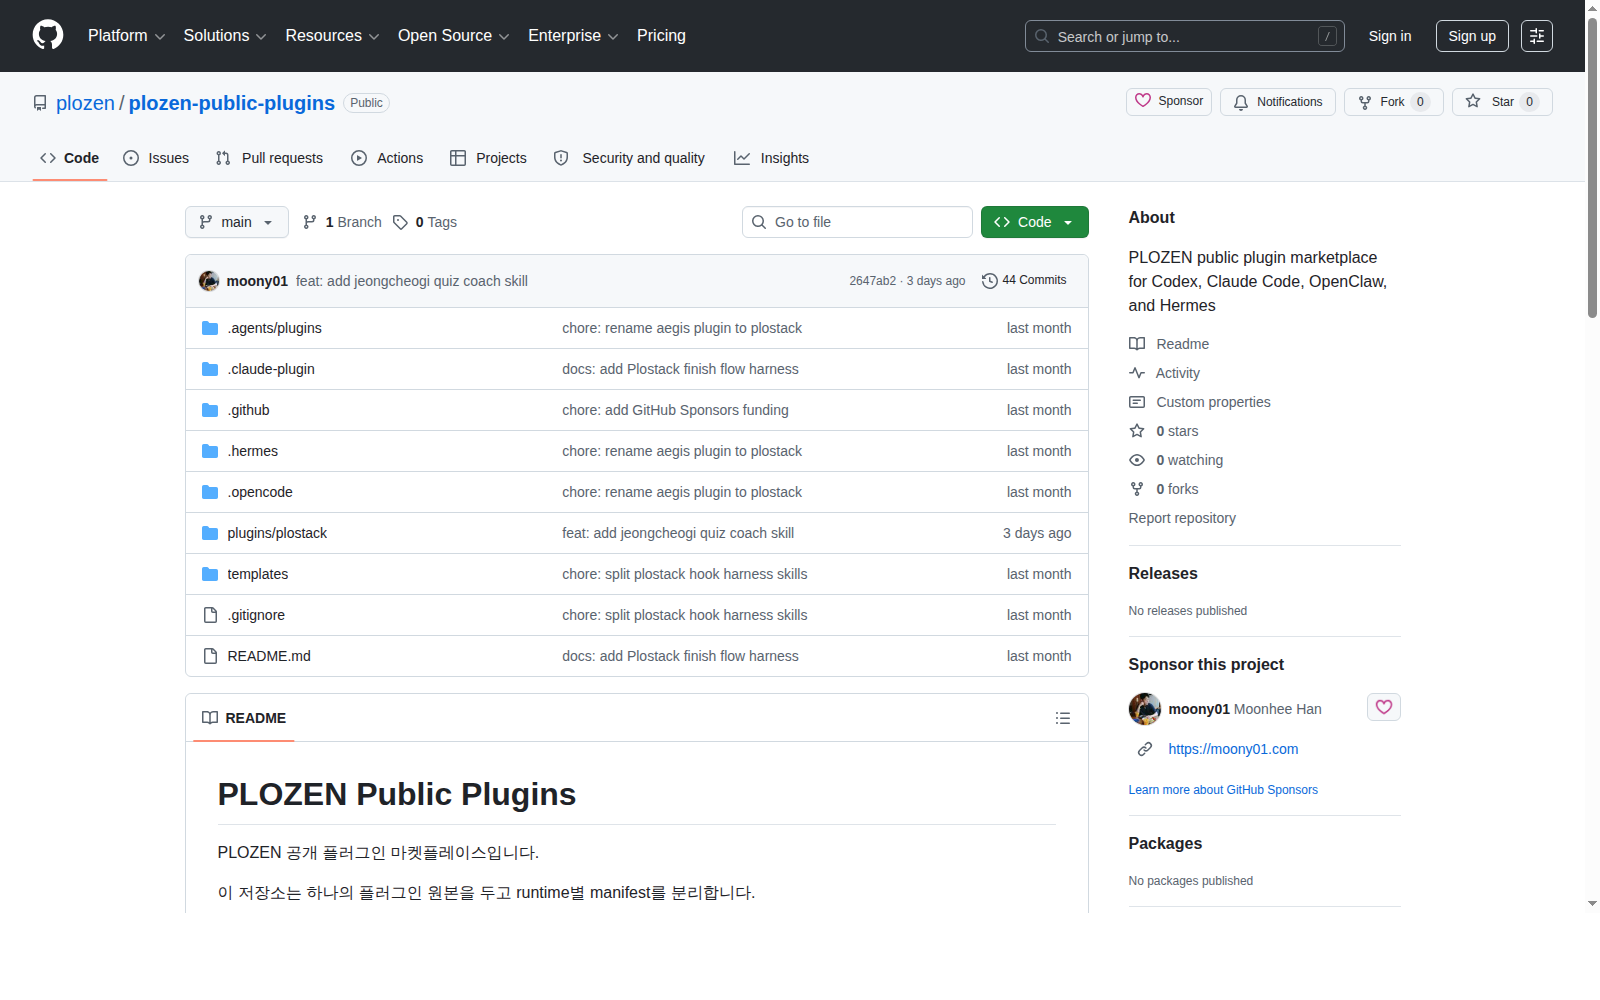Click the branch icon beside 1 Branch
This screenshot has height=1000, width=1600.
(310, 222)
